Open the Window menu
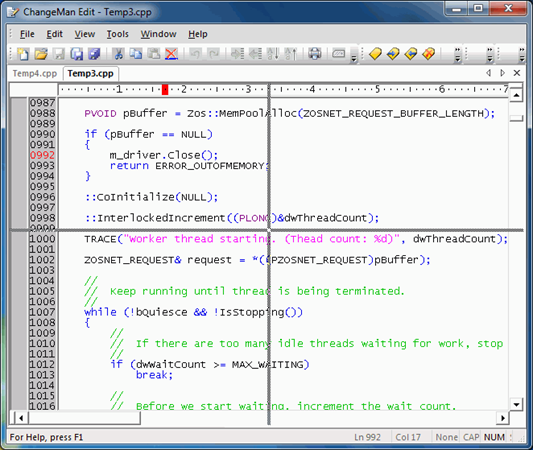533x450 pixels. pyautogui.click(x=158, y=34)
